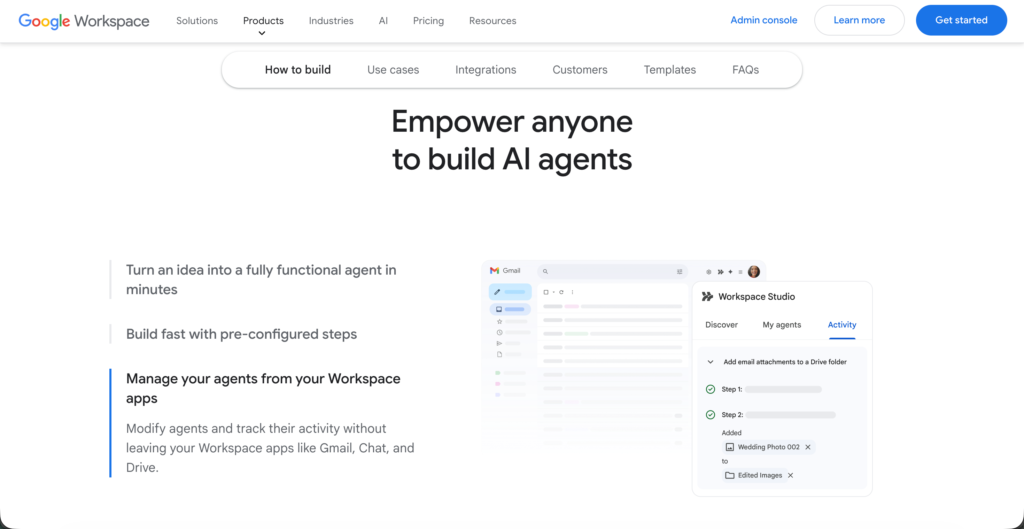Open the Solutions menu
Image resolution: width=1024 pixels, height=529 pixels.
[197, 20]
